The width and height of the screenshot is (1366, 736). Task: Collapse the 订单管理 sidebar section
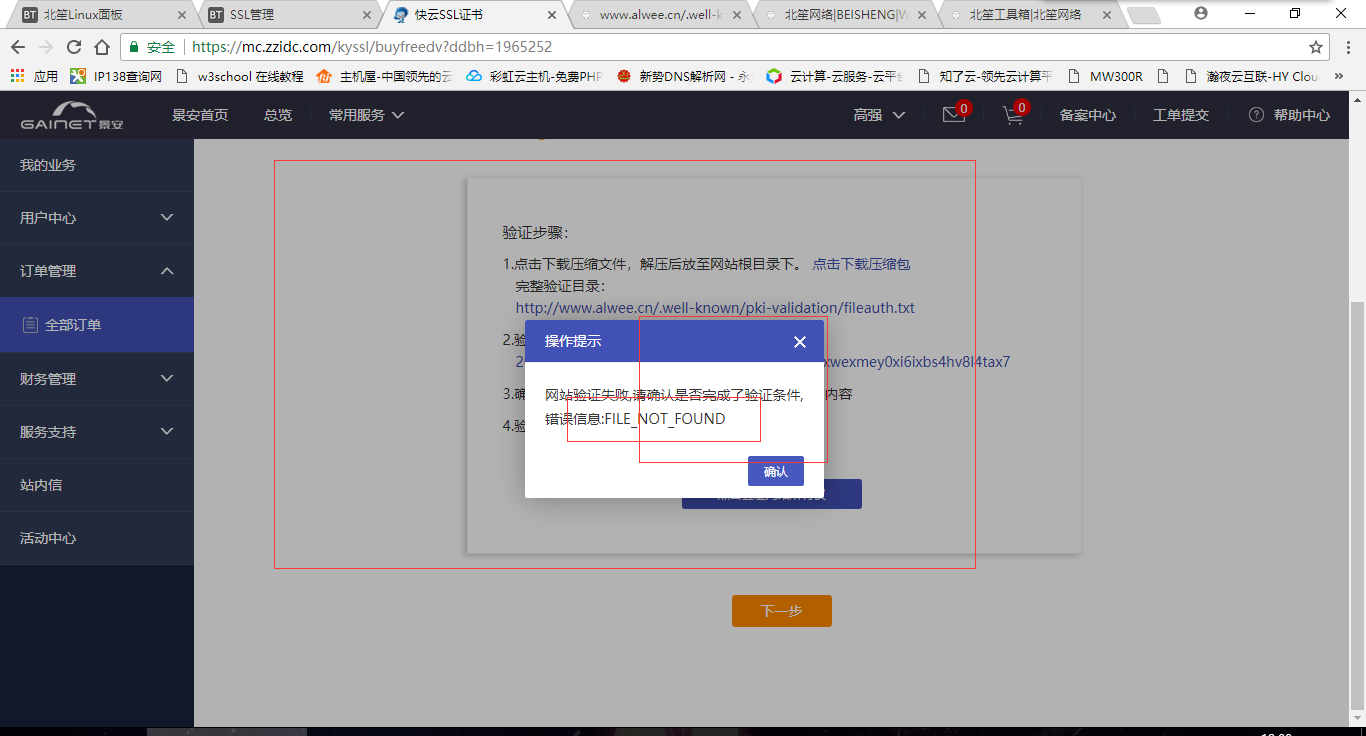click(97, 271)
